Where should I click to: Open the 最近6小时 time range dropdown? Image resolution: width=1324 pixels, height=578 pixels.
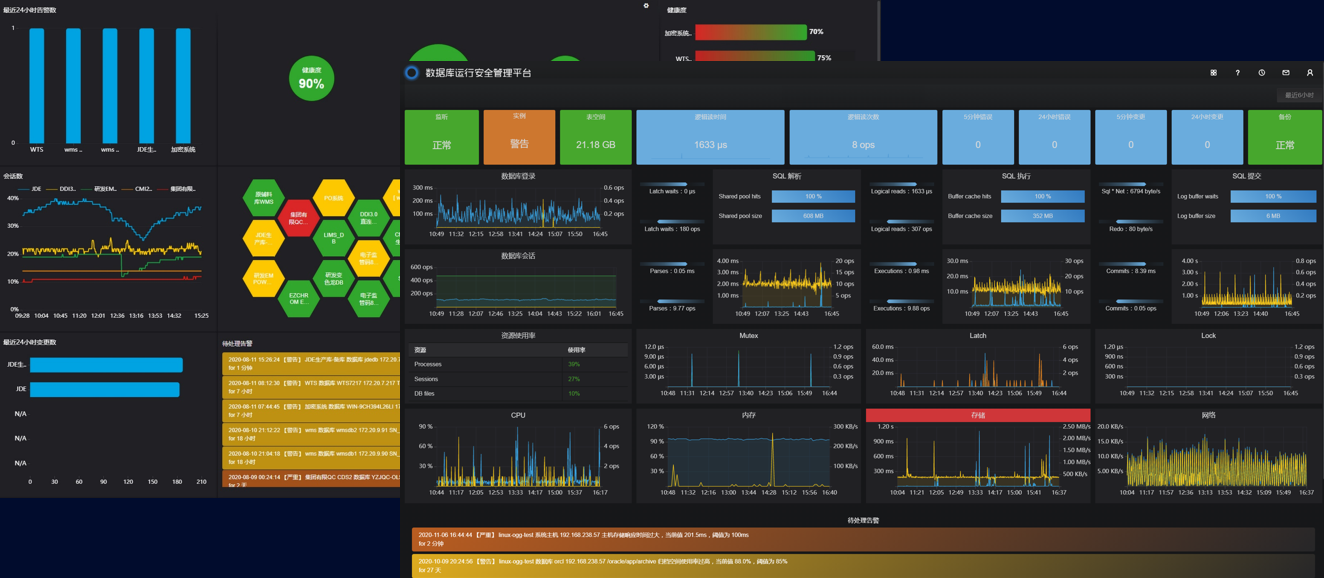1298,96
